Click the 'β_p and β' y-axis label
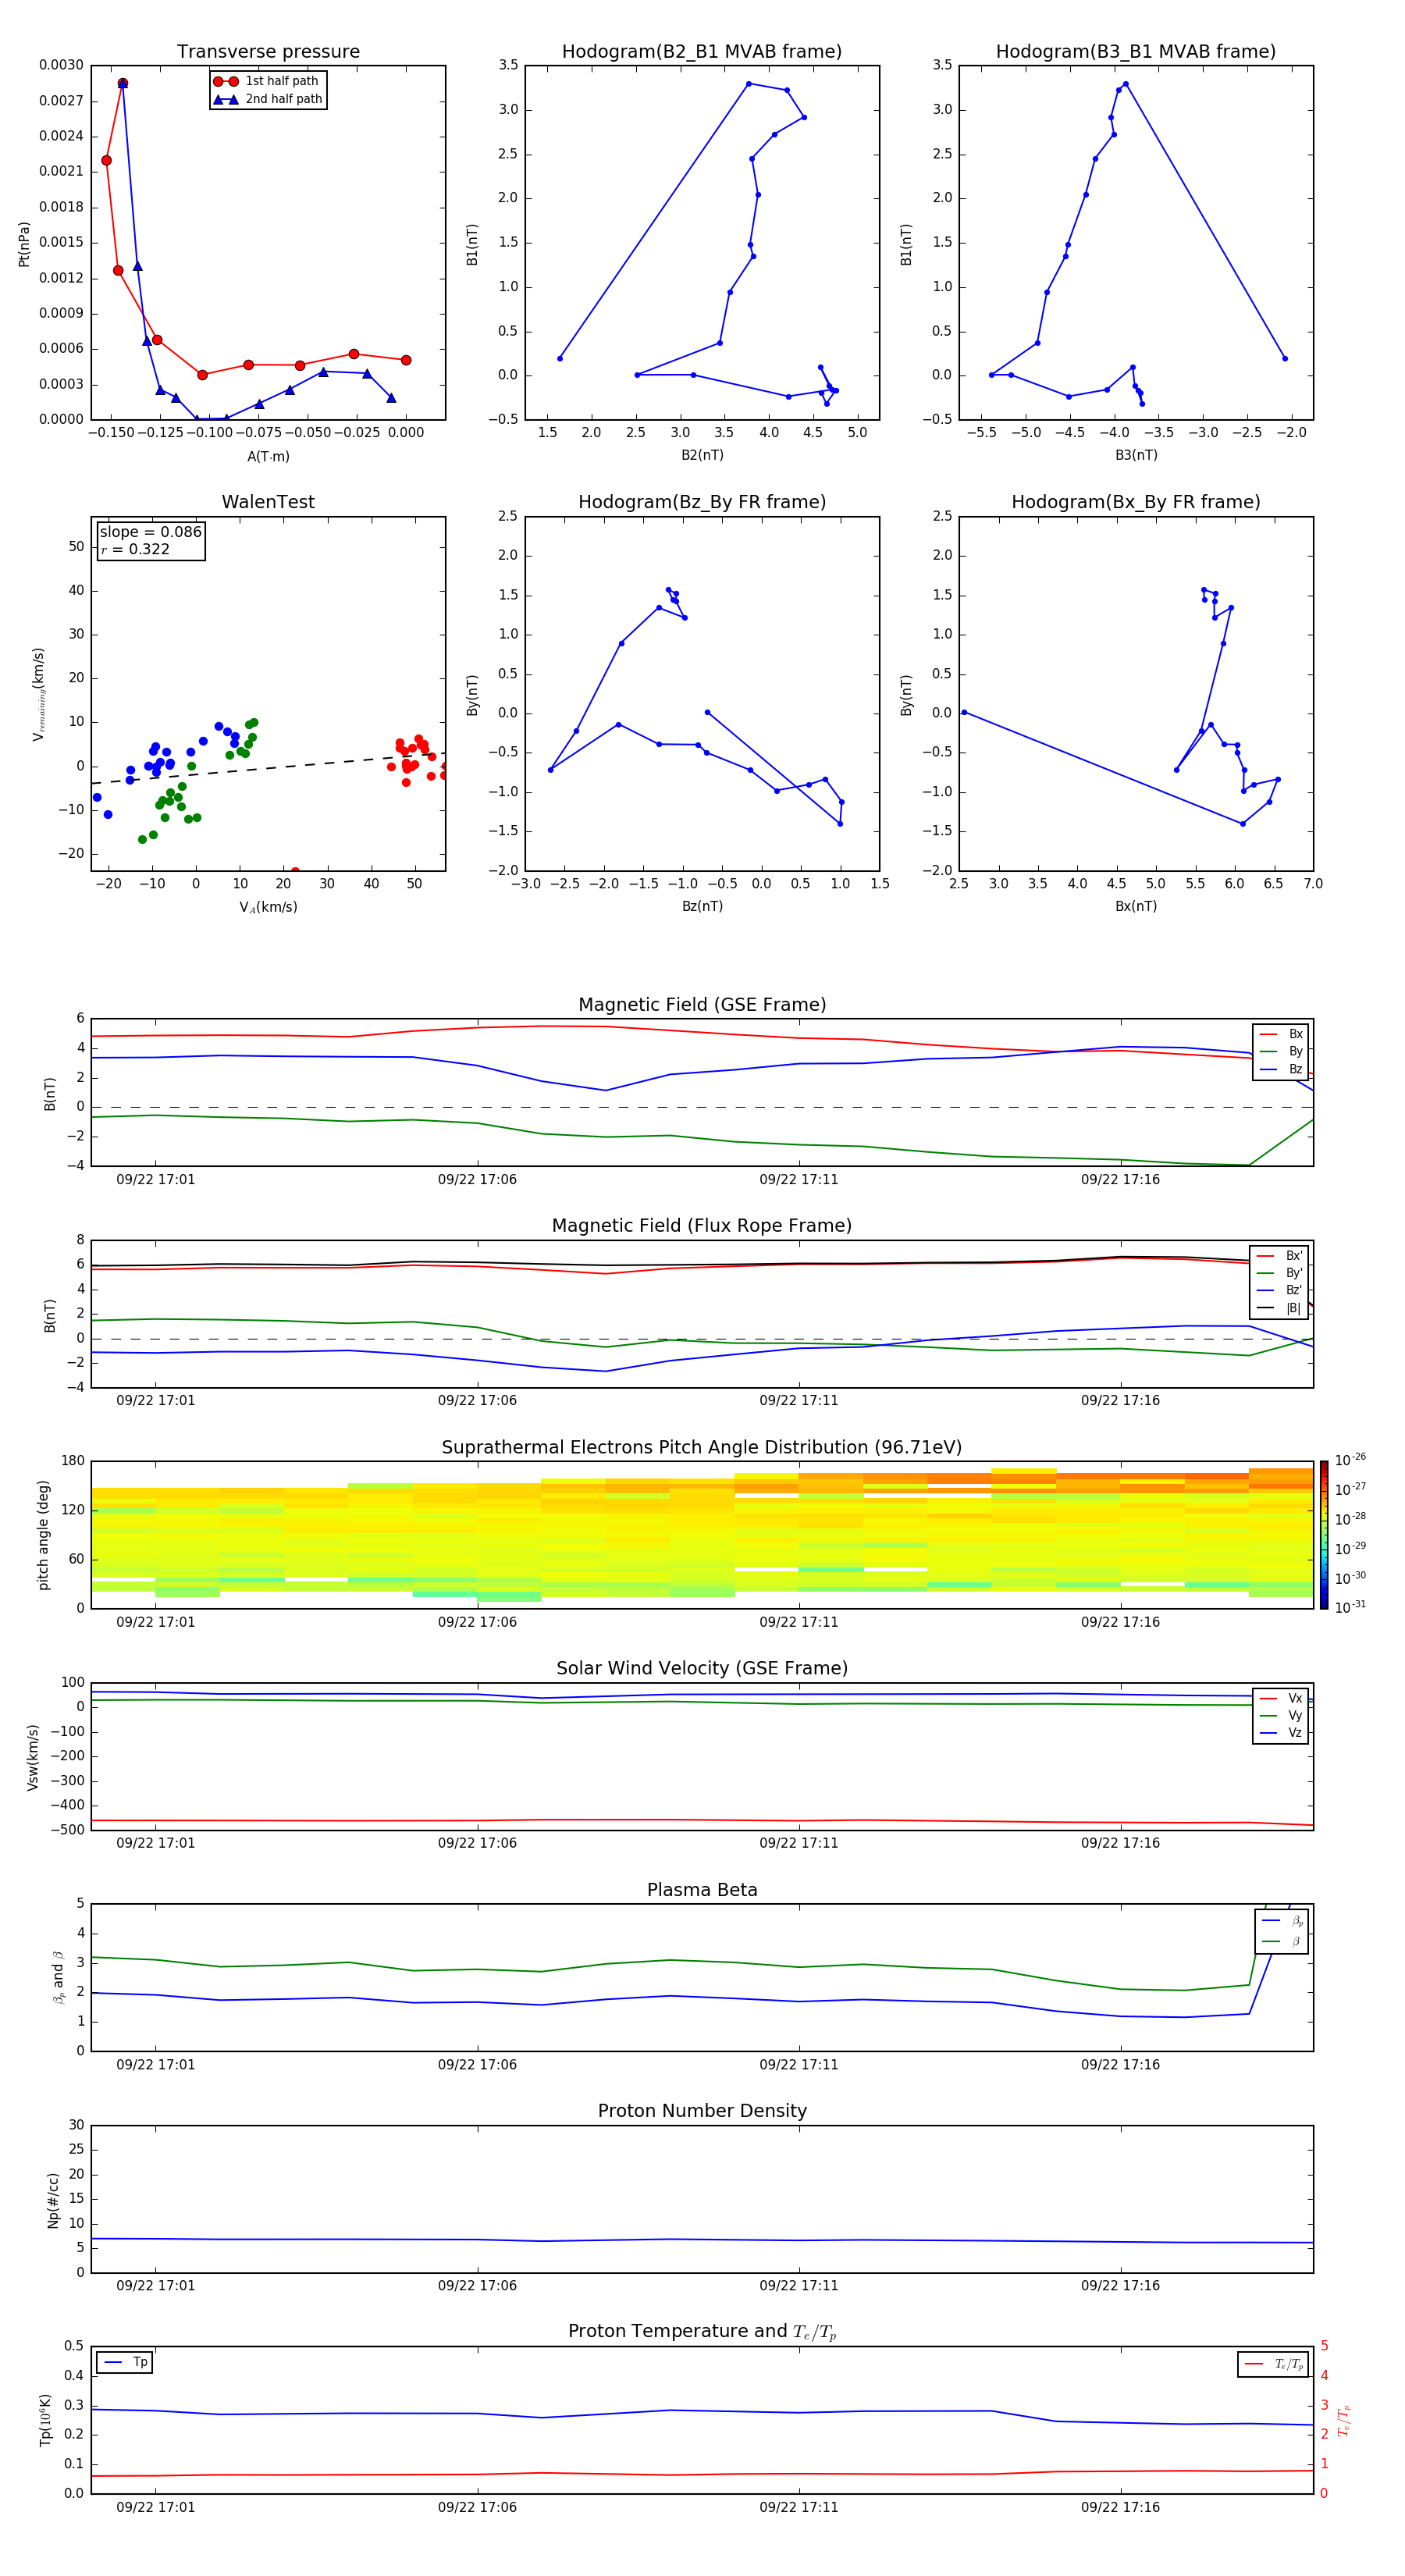 (58, 1977)
